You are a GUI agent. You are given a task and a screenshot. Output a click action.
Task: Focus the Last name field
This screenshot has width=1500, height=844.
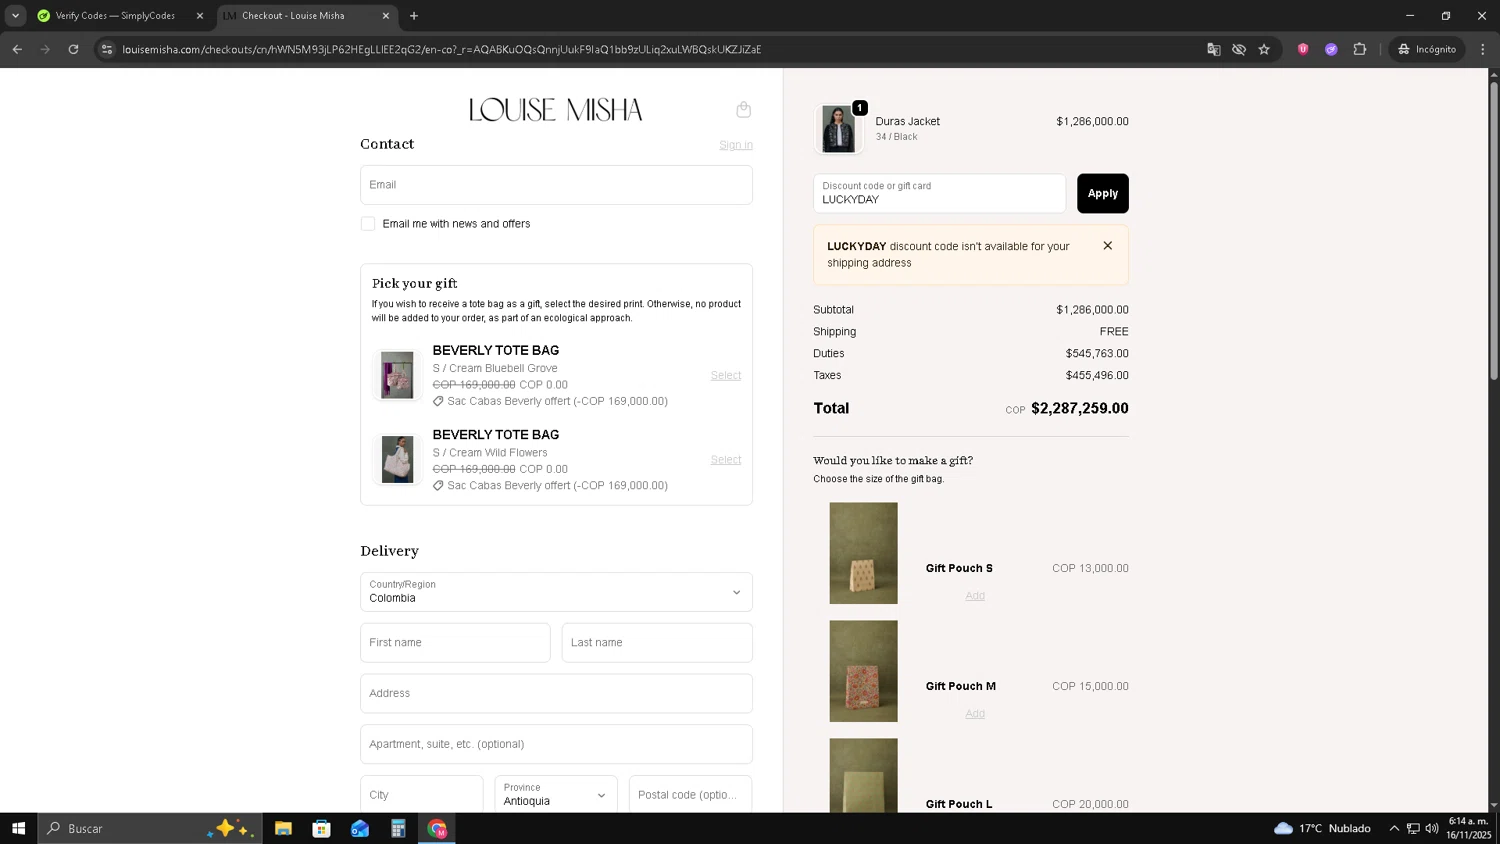point(657,643)
